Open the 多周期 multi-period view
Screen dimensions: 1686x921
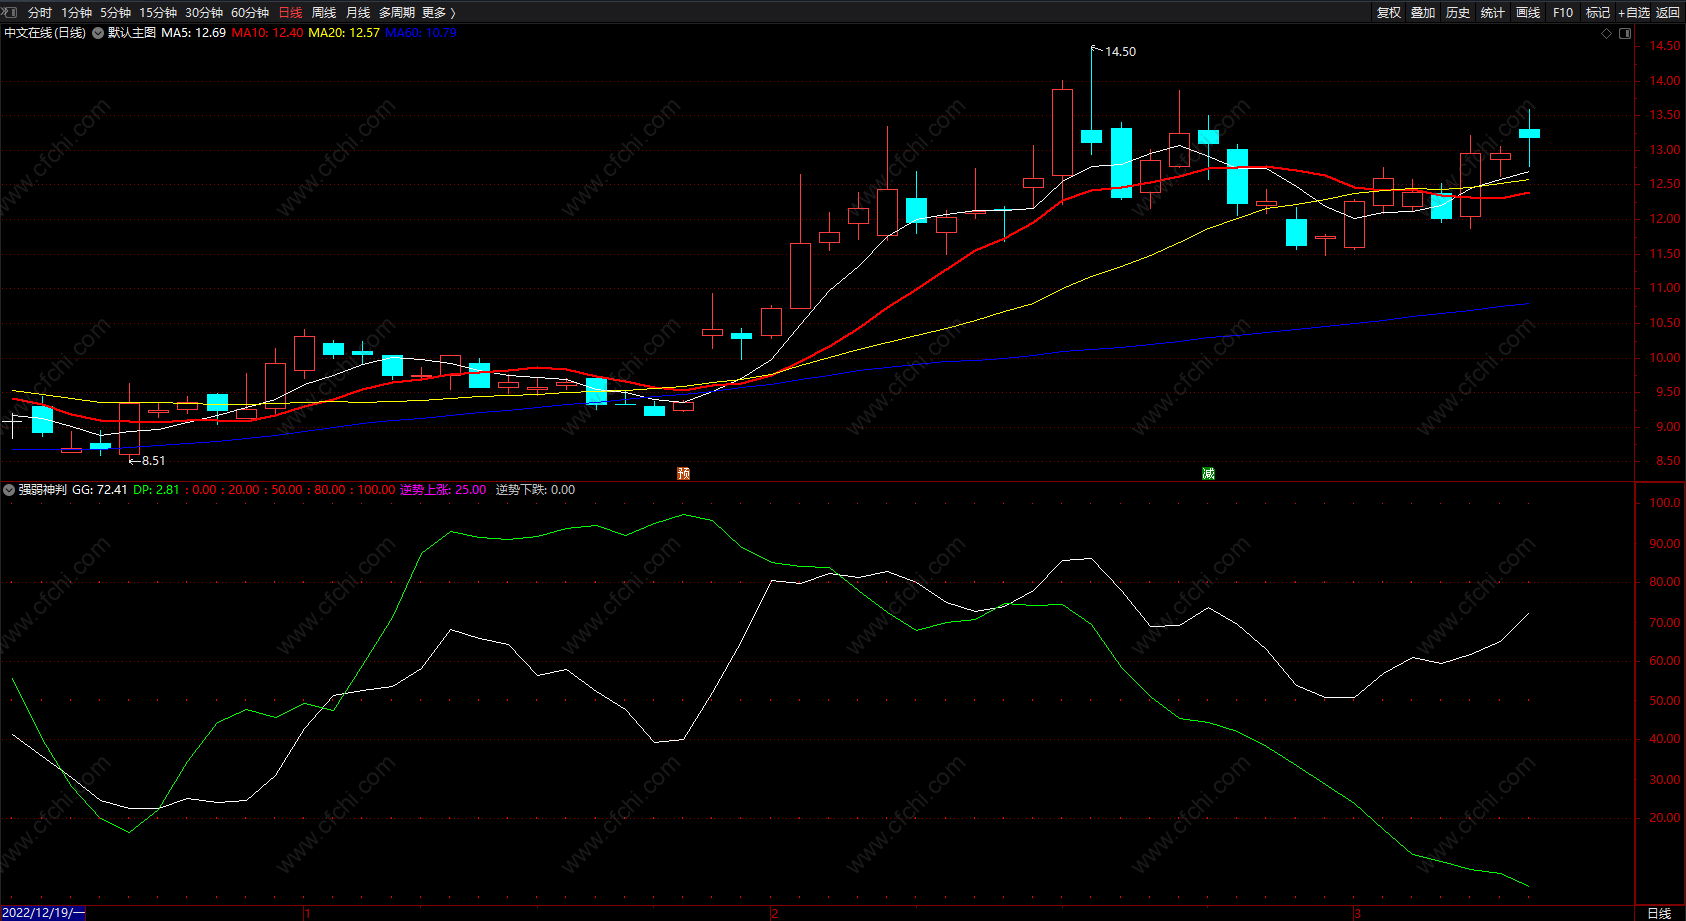397,13
